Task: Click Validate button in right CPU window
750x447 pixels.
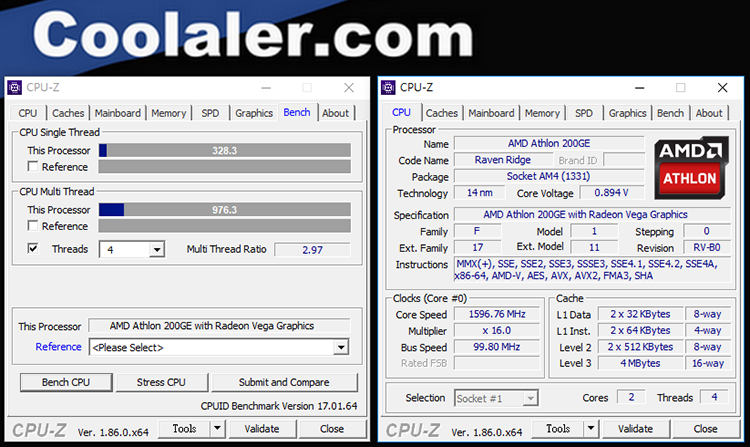Action: (636, 428)
